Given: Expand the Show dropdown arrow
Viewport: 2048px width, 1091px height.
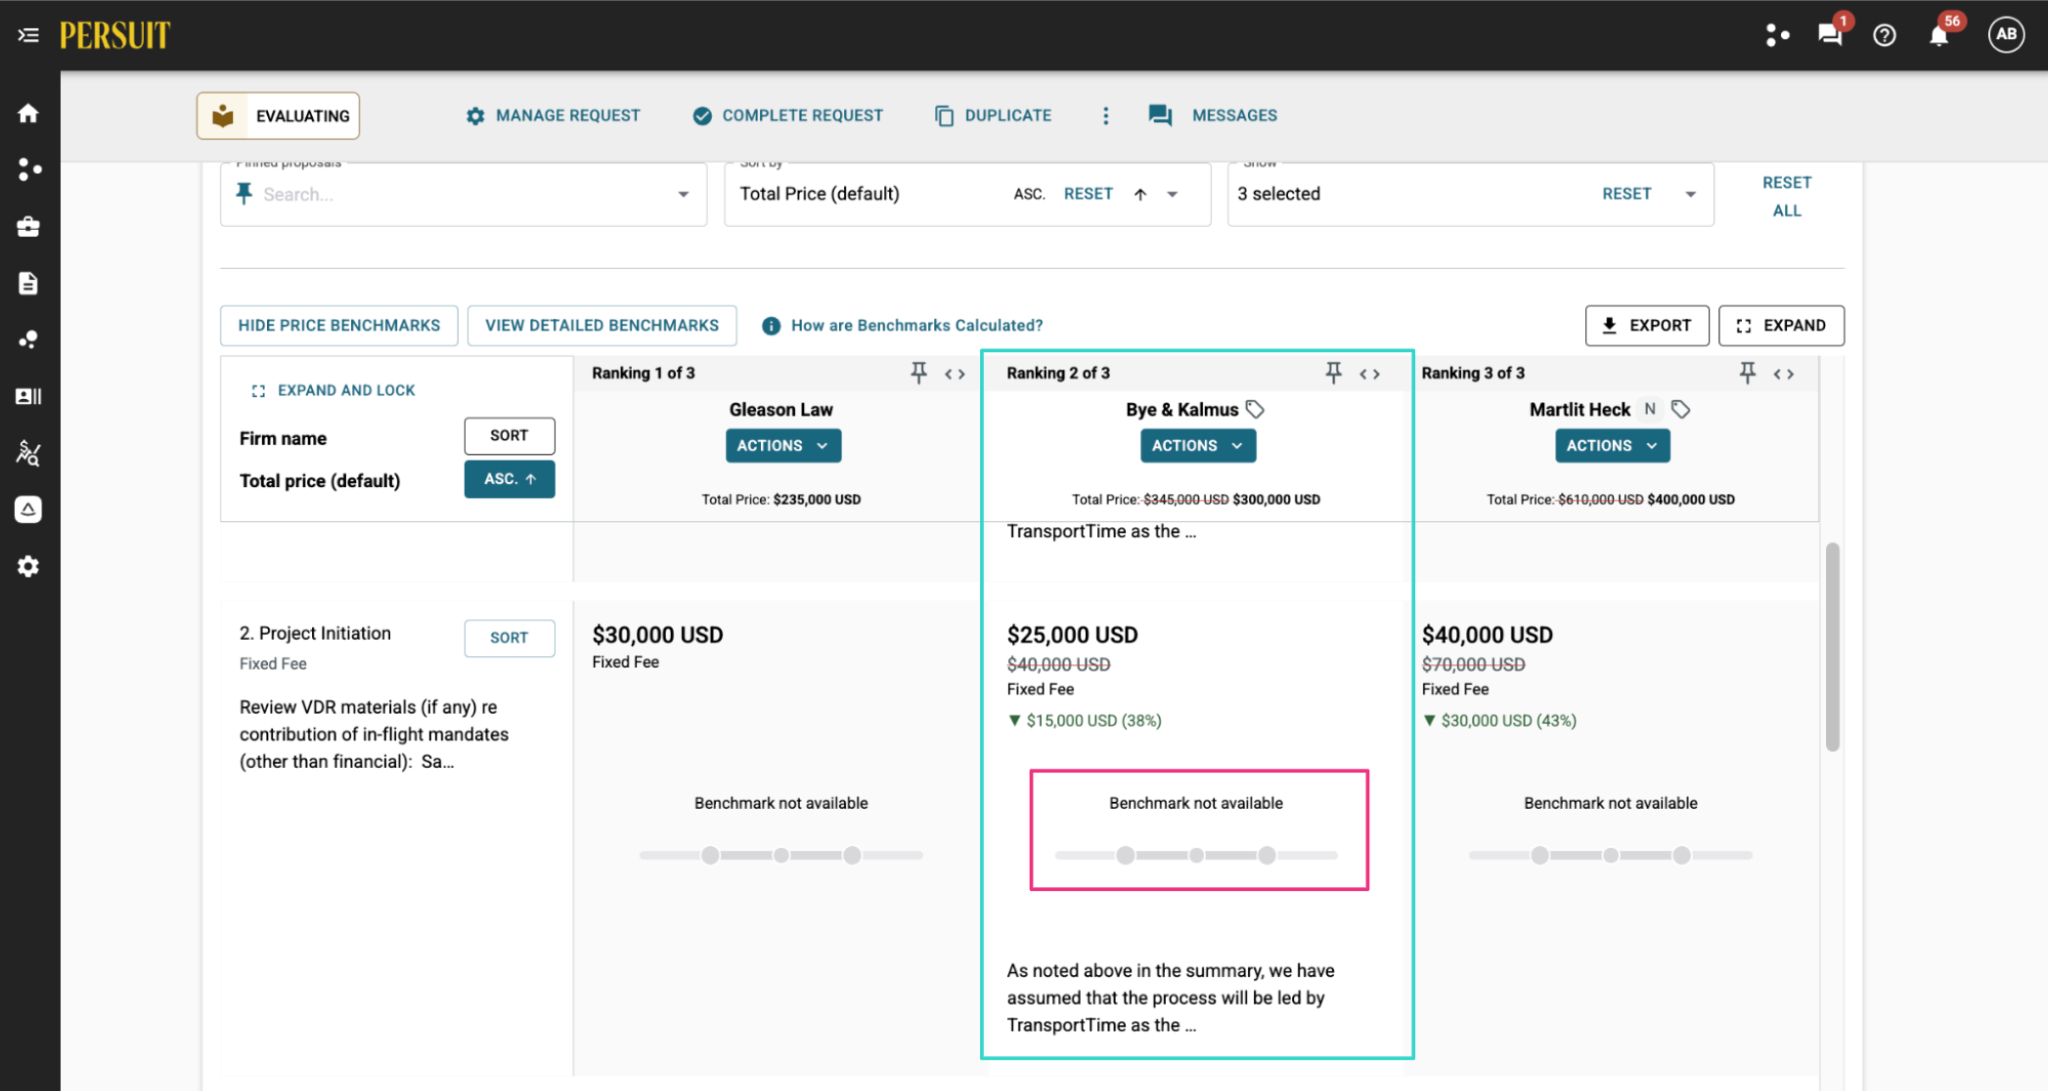Looking at the screenshot, I should (1690, 194).
